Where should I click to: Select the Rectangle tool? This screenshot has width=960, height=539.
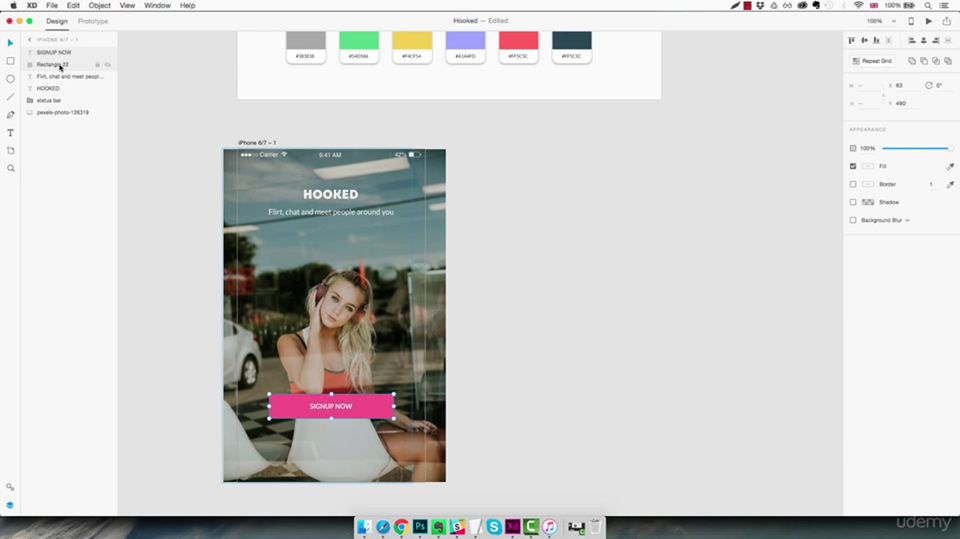11,61
